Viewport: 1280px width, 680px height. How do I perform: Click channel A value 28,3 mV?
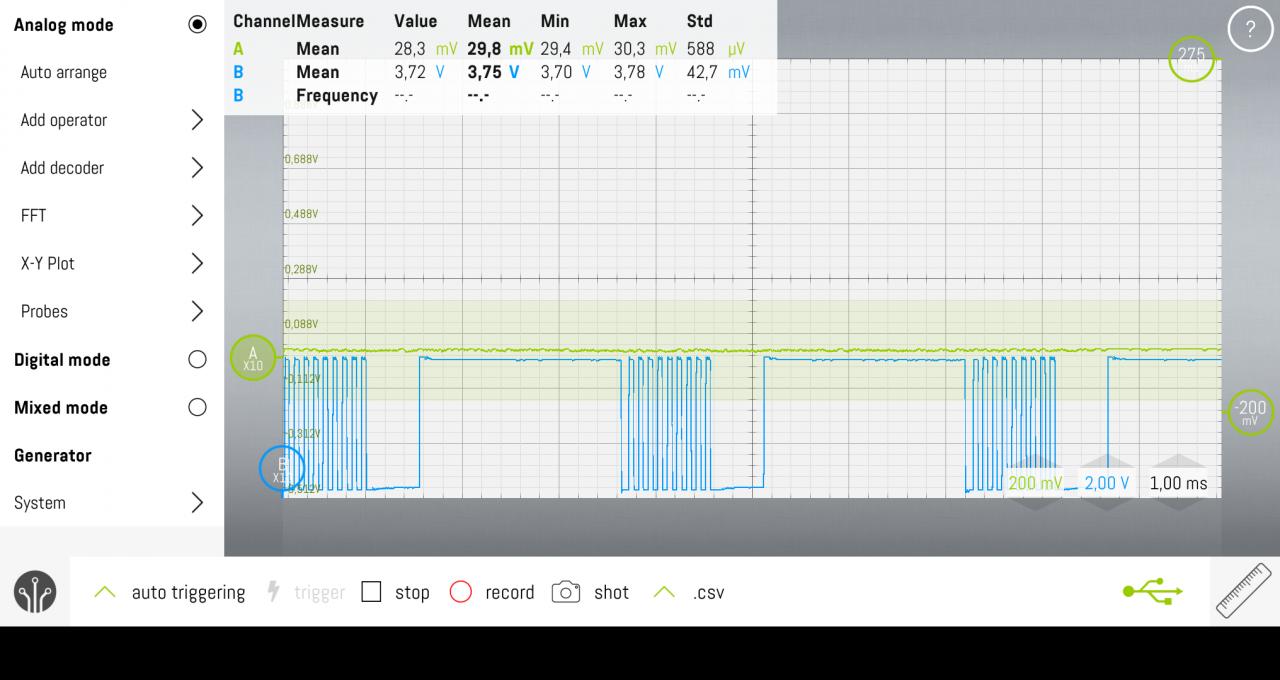click(x=425, y=48)
